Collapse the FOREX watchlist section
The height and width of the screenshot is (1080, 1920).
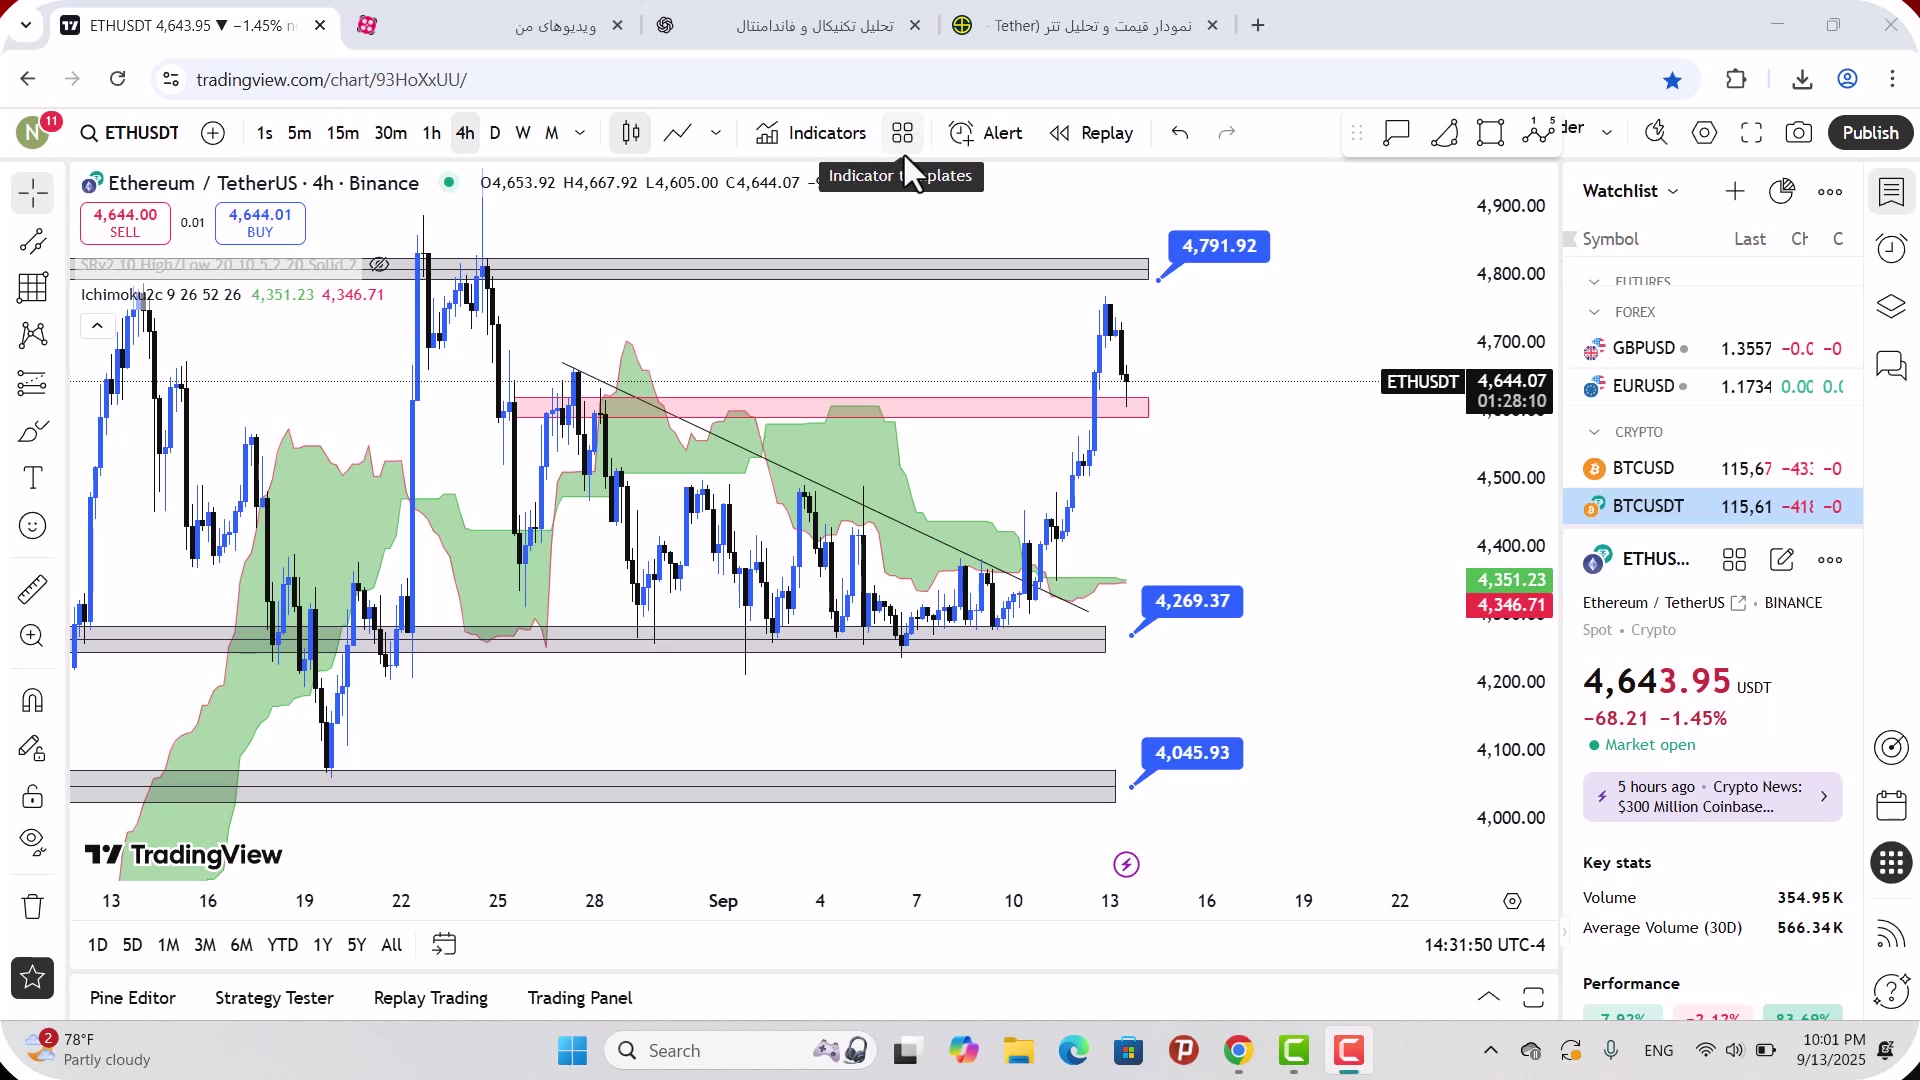pos(1594,312)
